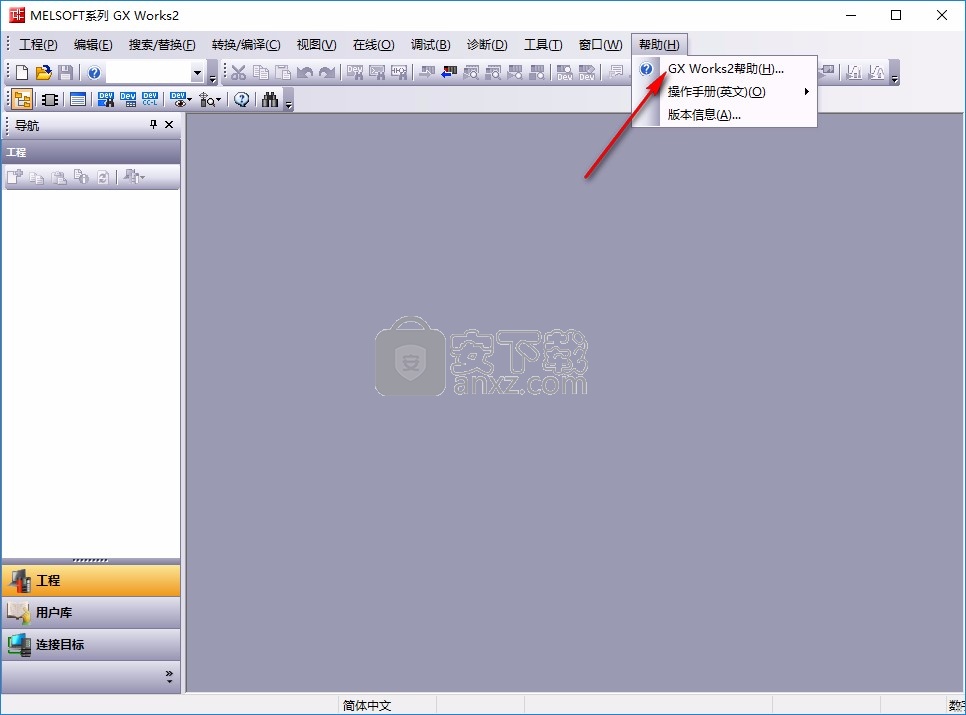Expand the far-right toolbar overflow options
Image resolution: width=966 pixels, height=715 pixels.
point(895,73)
